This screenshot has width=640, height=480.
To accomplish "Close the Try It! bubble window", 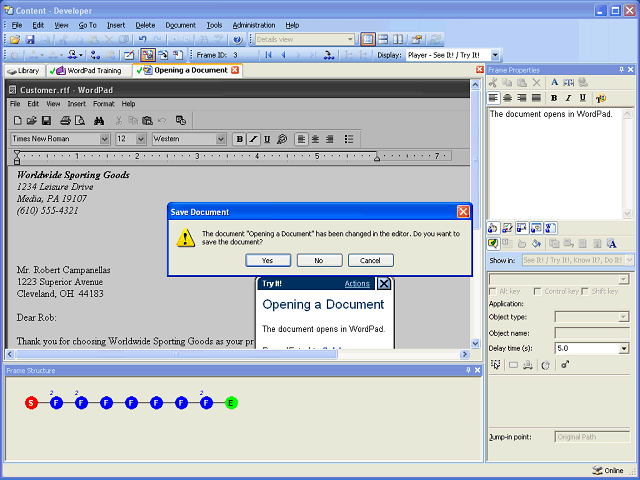I will coord(384,284).
